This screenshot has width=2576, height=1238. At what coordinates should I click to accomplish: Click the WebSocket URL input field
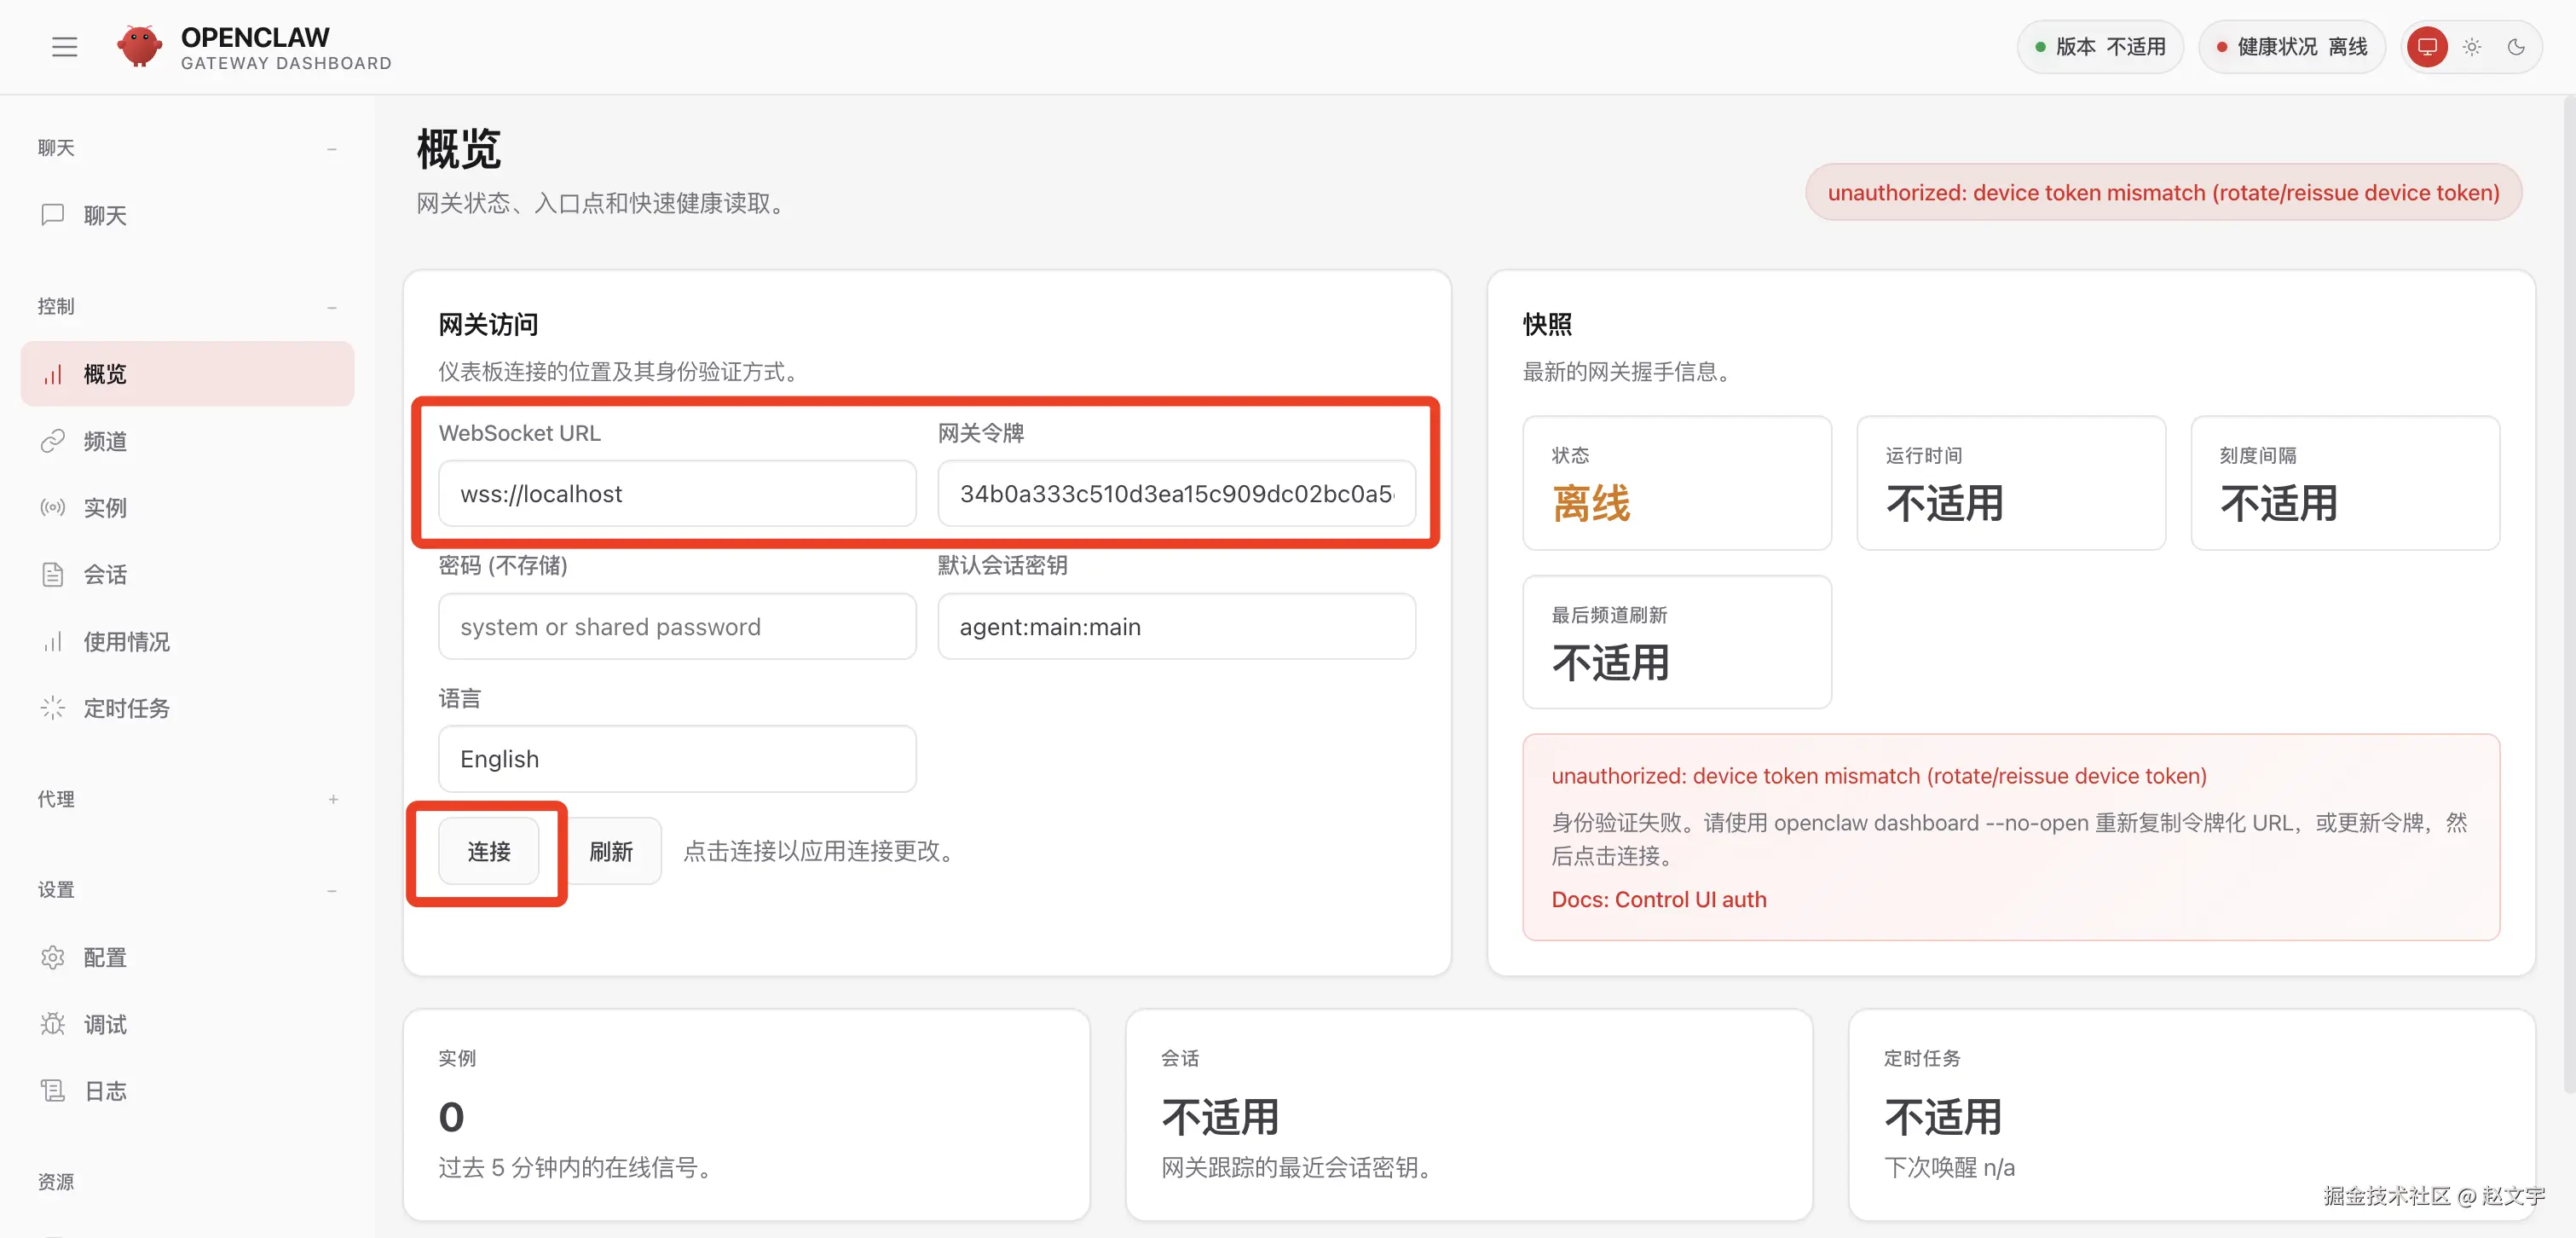coord(676,493)
